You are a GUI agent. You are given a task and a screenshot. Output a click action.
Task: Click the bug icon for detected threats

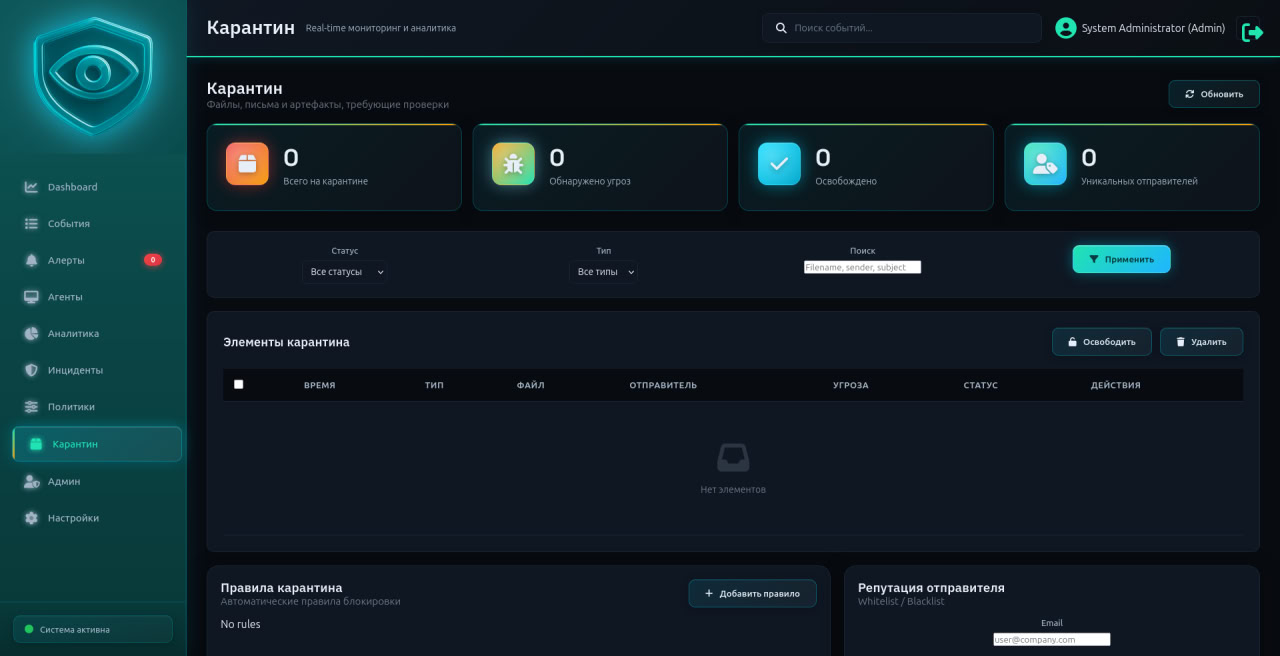[513, 164]
